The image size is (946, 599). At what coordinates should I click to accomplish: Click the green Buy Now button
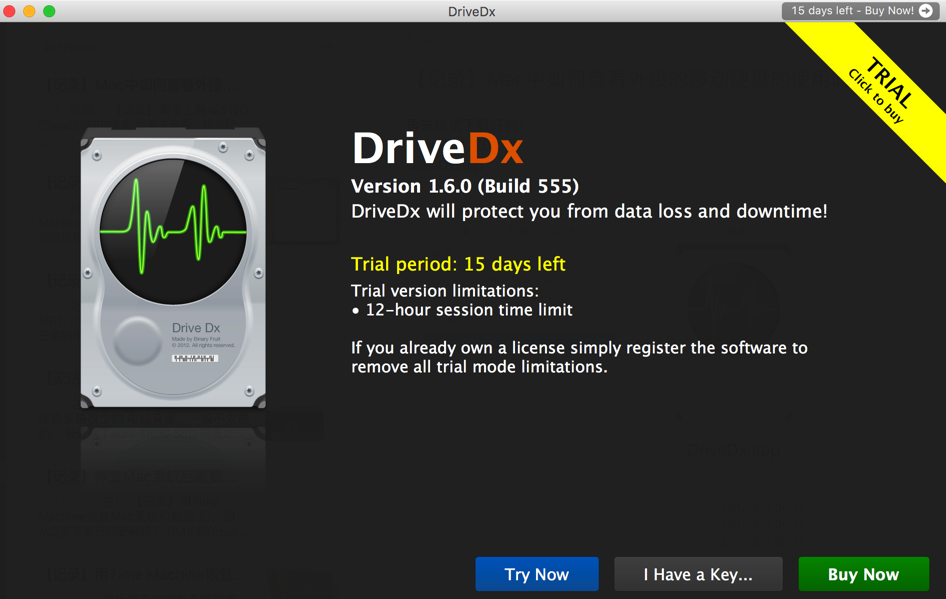[x=863, y=574]
